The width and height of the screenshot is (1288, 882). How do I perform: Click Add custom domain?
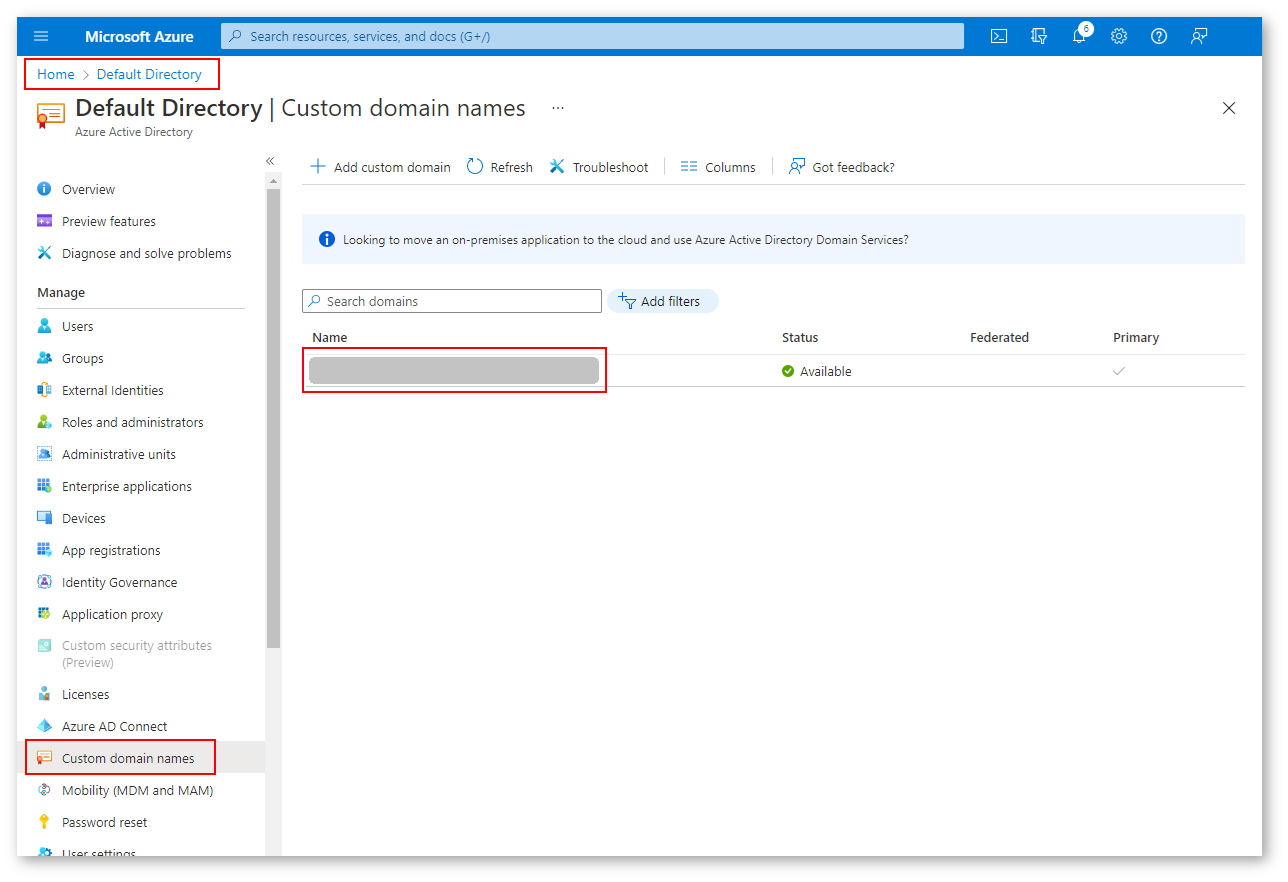[x=380, y=167]
